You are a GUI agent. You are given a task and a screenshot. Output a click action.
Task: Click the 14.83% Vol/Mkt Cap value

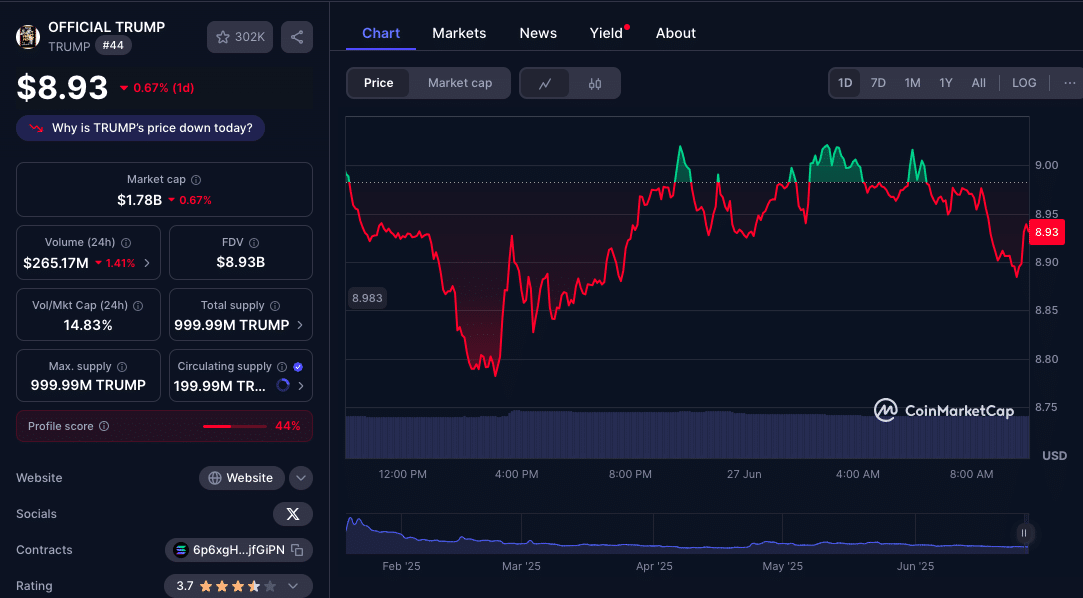click(88, 325)
